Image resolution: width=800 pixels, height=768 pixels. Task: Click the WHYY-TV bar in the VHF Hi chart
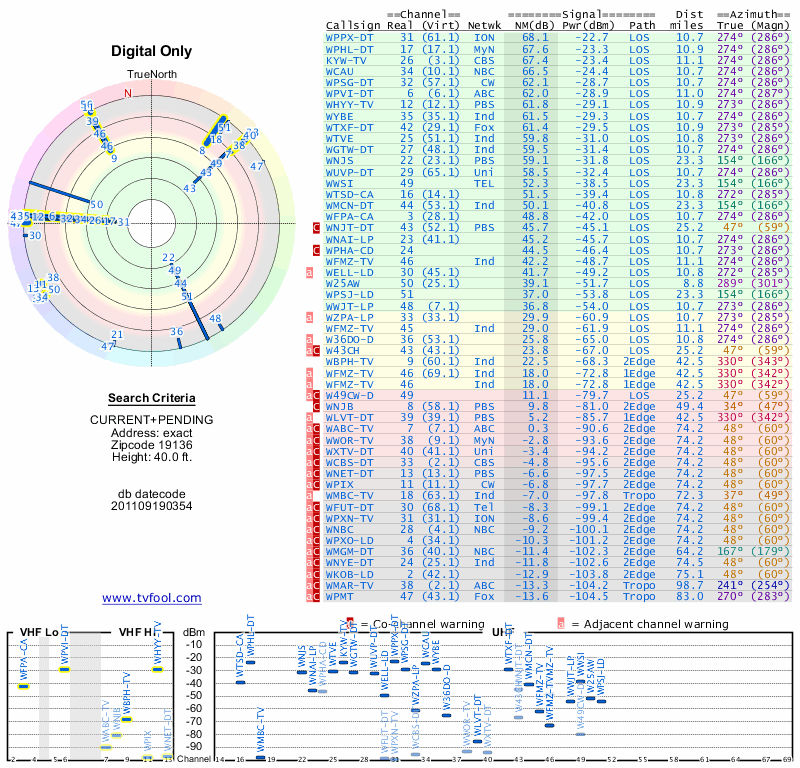[x=157, y=669]
